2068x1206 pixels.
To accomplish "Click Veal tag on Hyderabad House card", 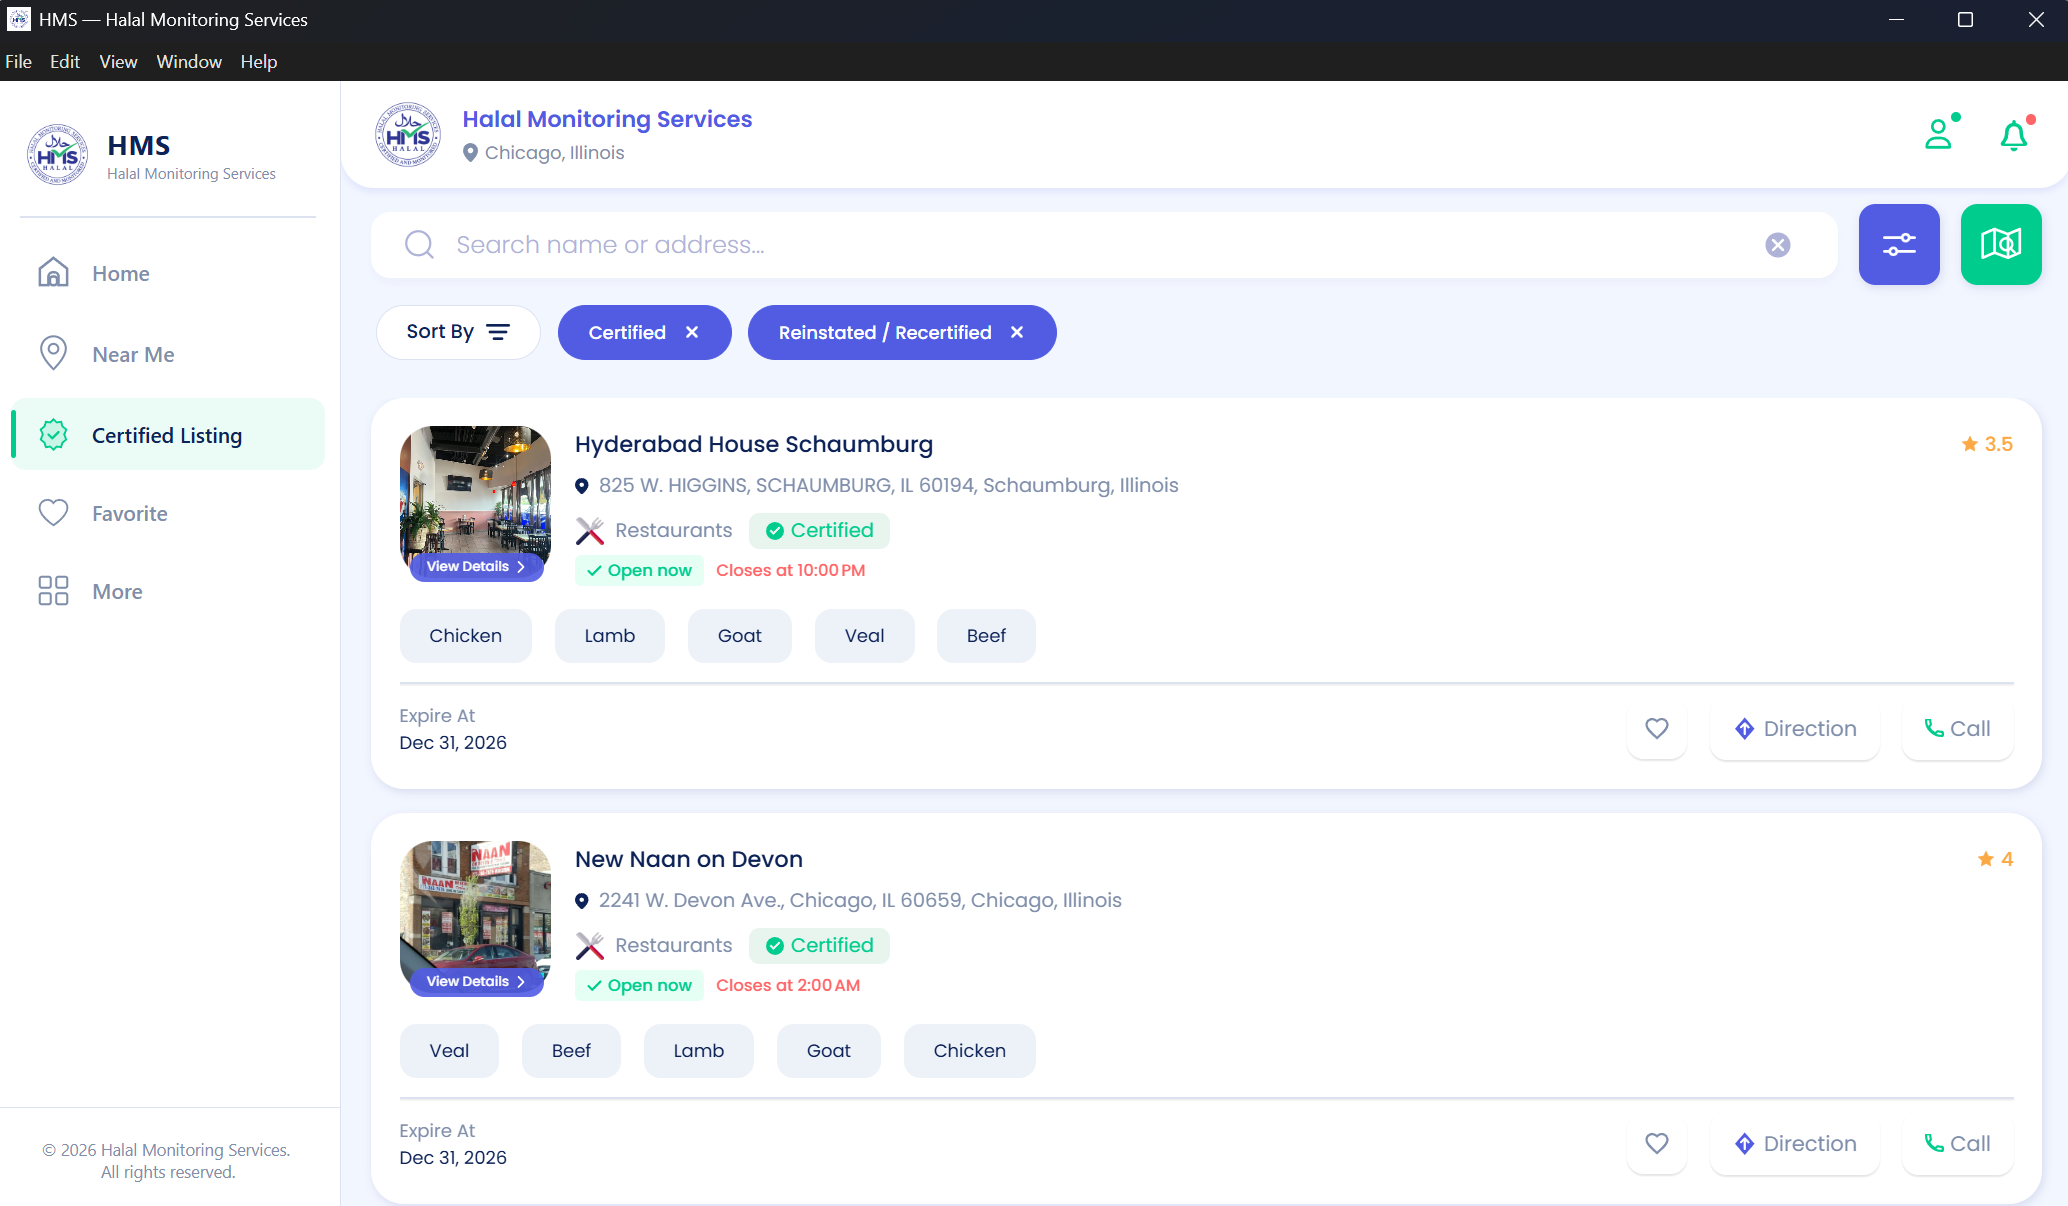I will [x=865, y=636].
